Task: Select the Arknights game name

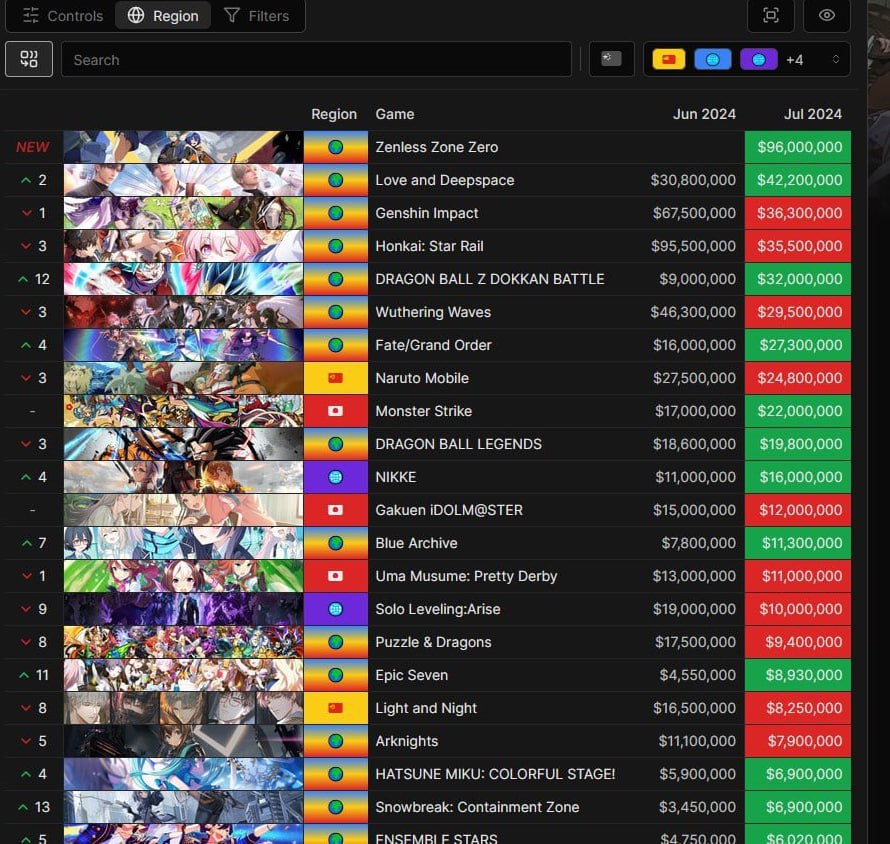Action: [x=406, y=741]
